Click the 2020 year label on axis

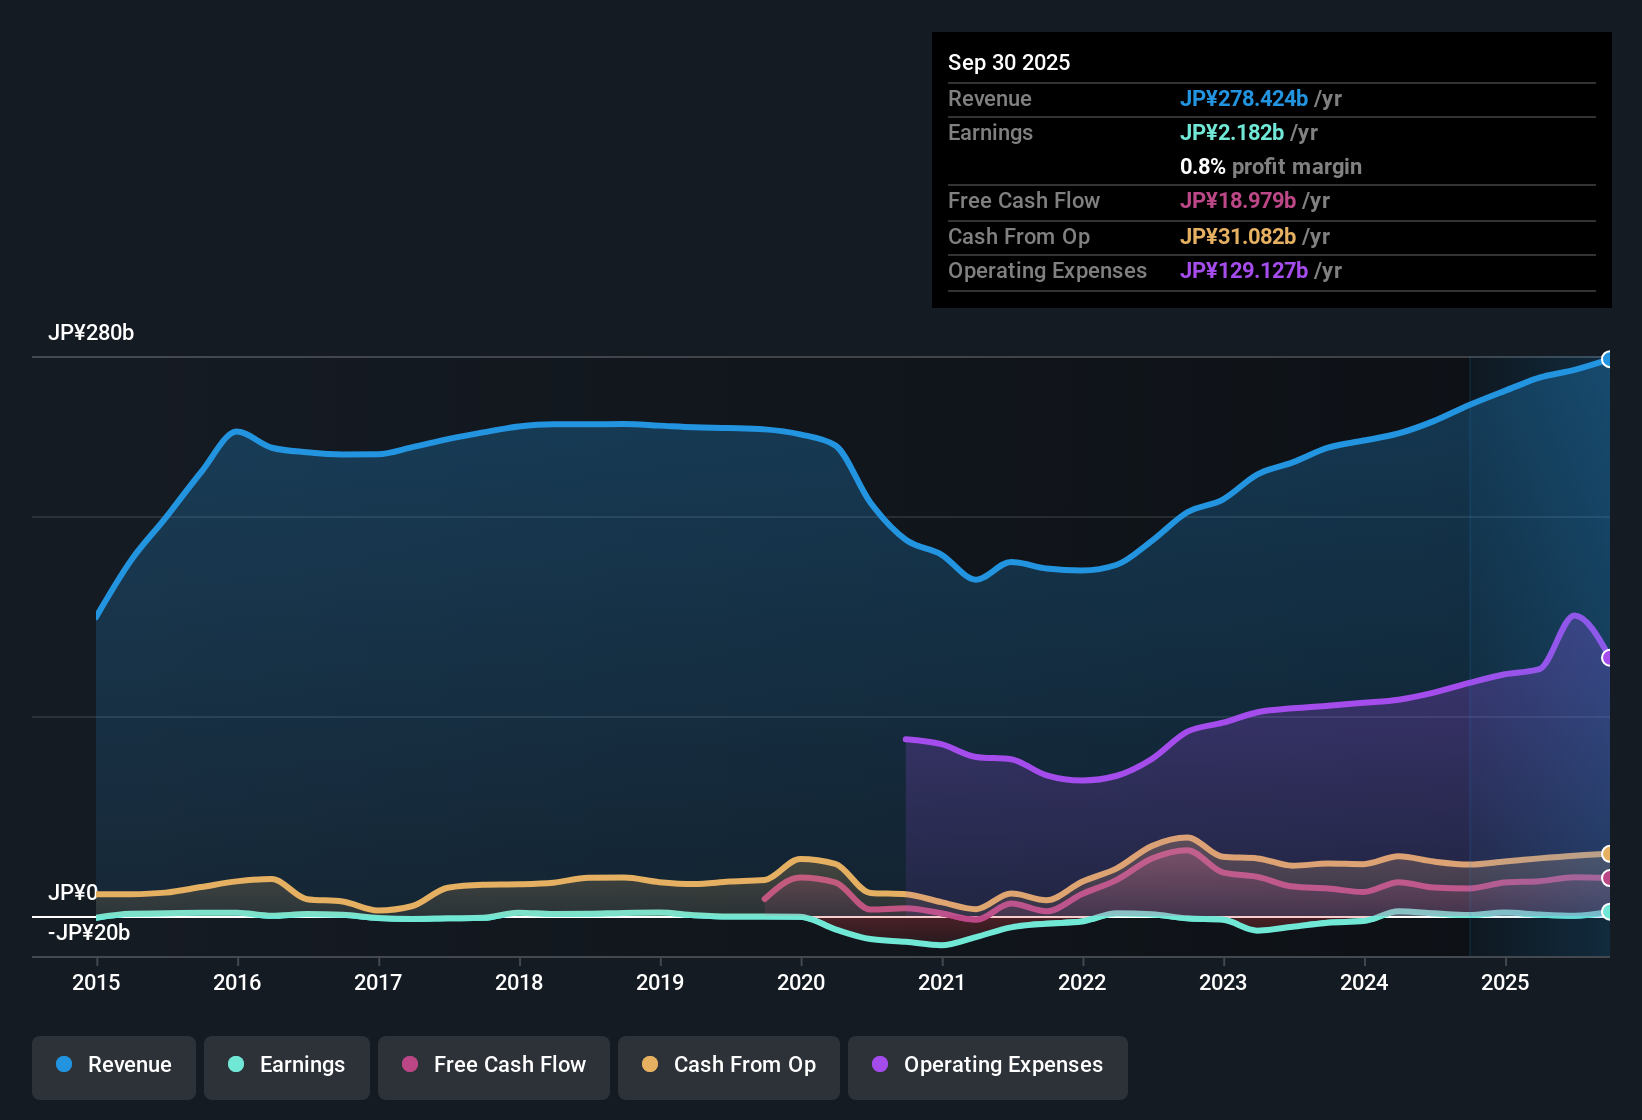(801, 983)
